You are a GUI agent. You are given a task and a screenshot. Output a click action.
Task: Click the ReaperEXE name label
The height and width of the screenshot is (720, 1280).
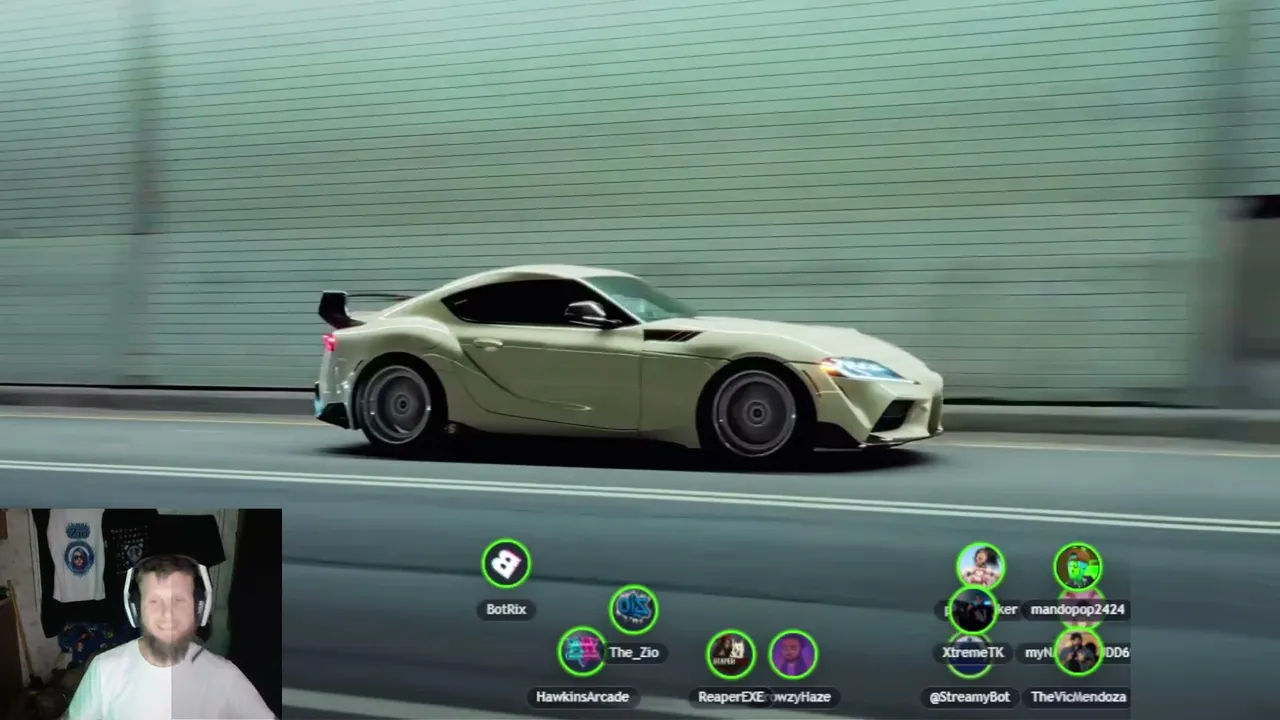point(731,697)
